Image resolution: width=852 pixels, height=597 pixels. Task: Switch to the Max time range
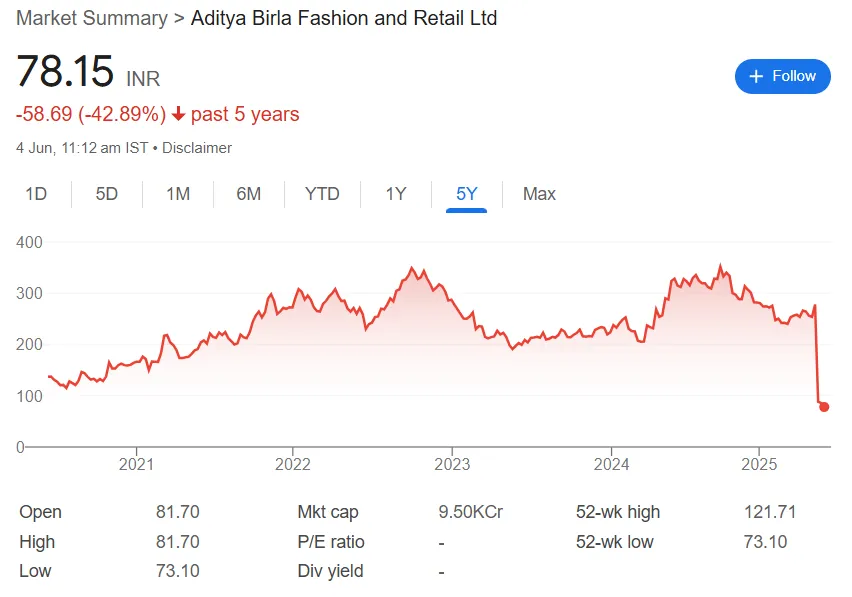point(538,194)
